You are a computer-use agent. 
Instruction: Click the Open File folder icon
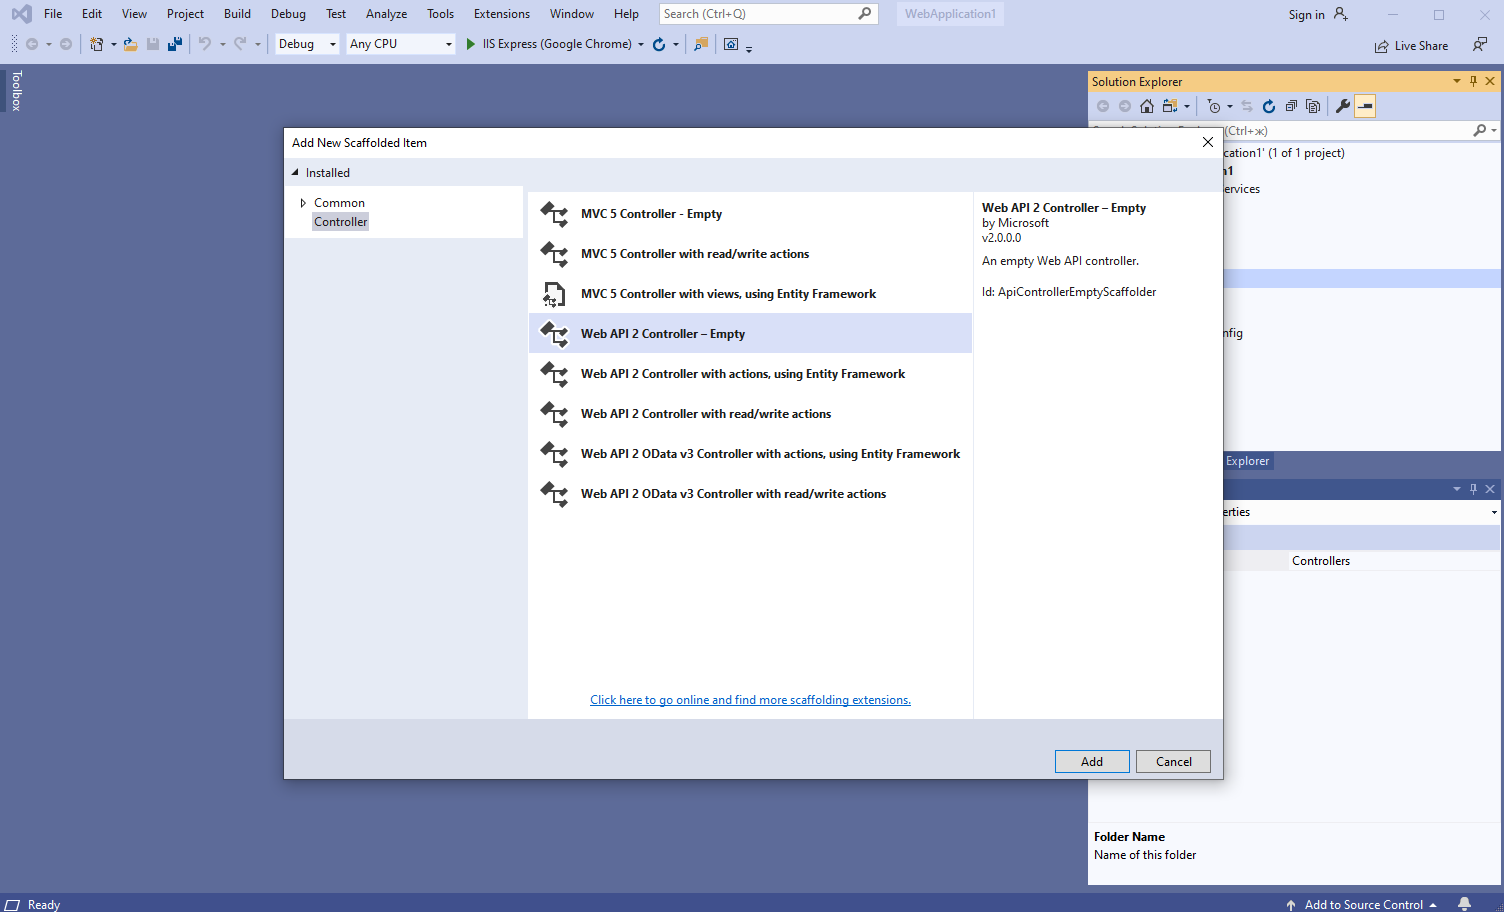pos(130,44)
